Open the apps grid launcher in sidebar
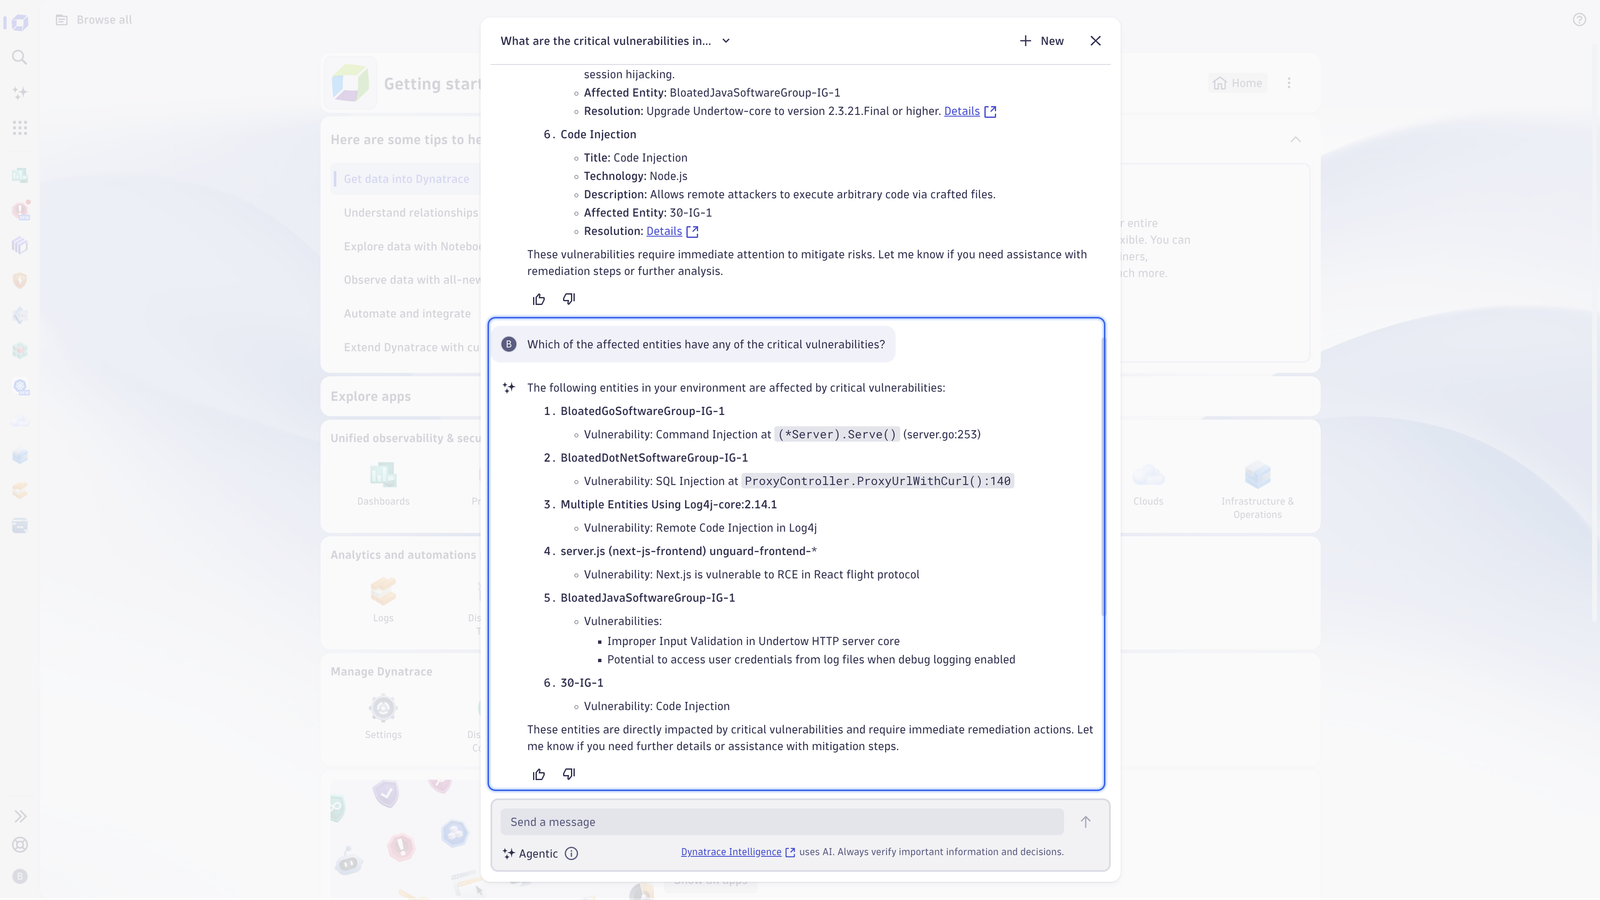The width and height of the screenshot is (1600, 900). pyautogui.click(x=20, y=128)
